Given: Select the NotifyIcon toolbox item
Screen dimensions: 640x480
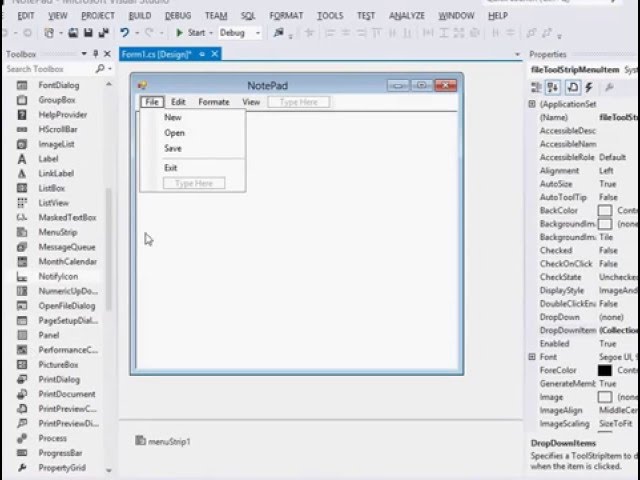Looking at the screenshot, I should pyautogui.click(x=53, y=276).
